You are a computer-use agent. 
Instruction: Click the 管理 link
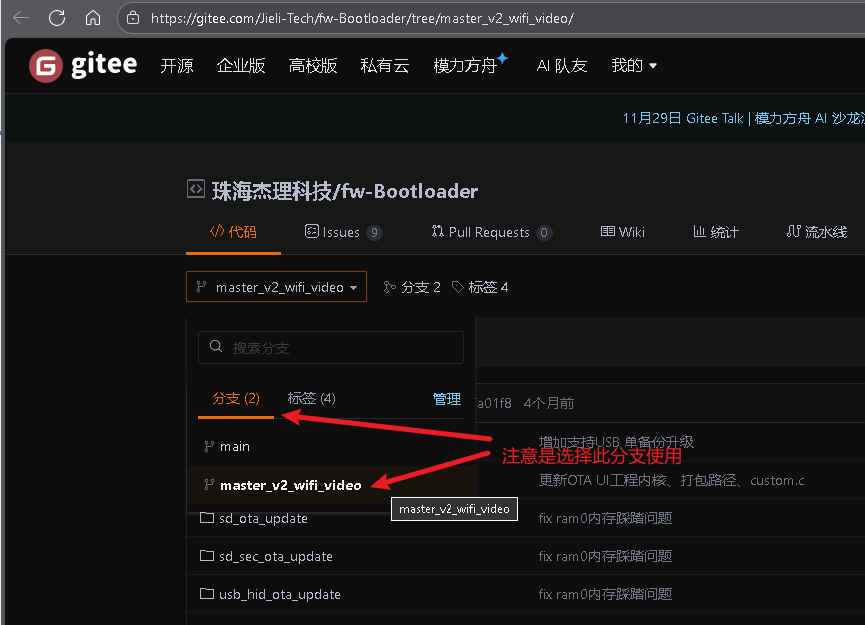tap(447, 399)
